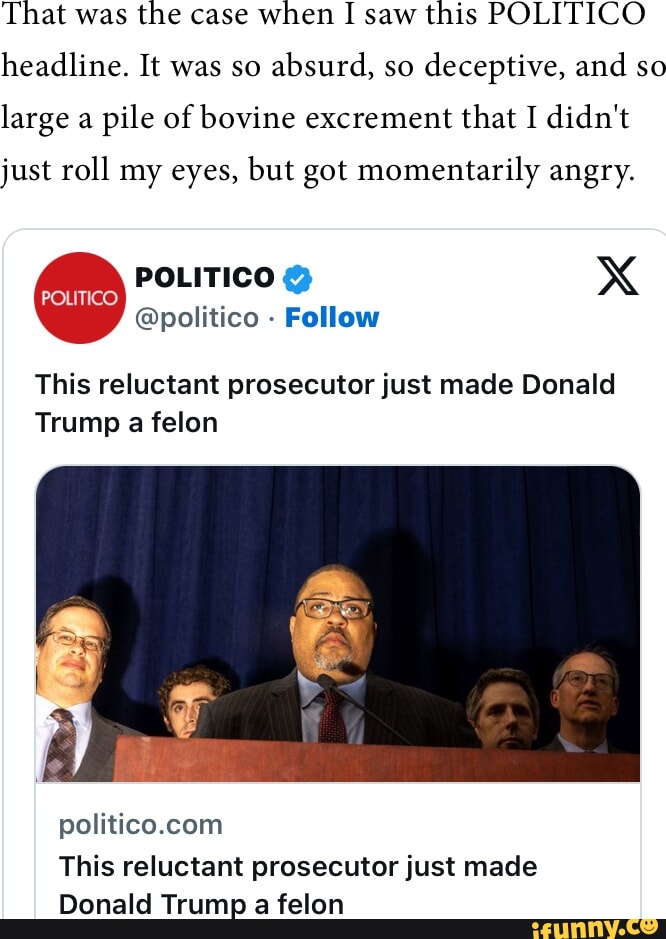The height and width of the screenshot is (939, 666).
Task: Open the link card headline below the photo
Action: [x=297, y=885]
